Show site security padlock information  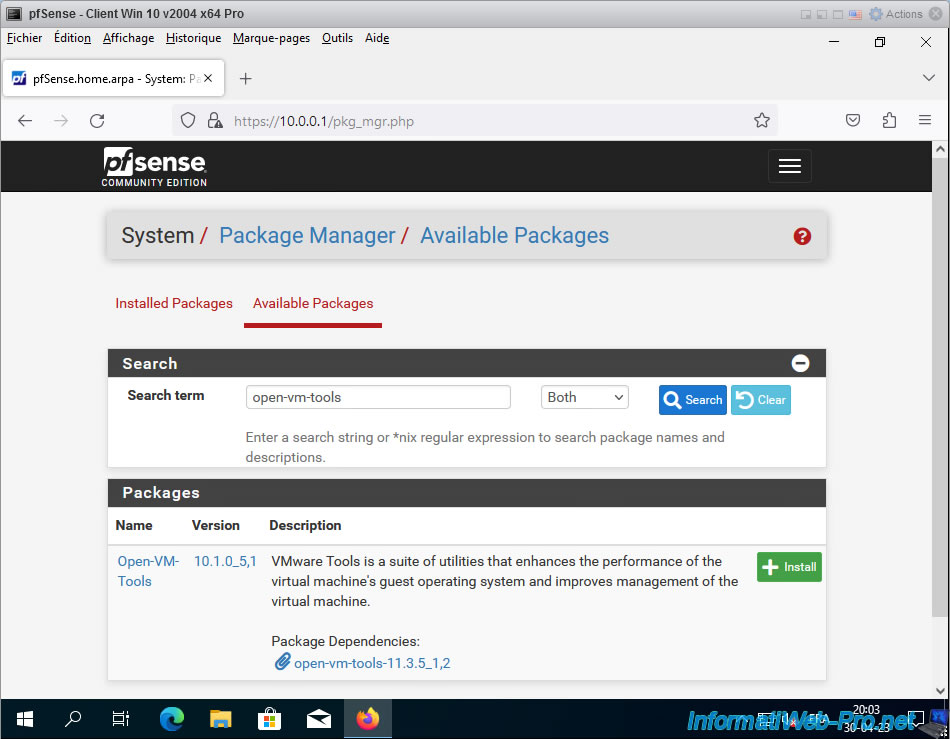(214, 121)
